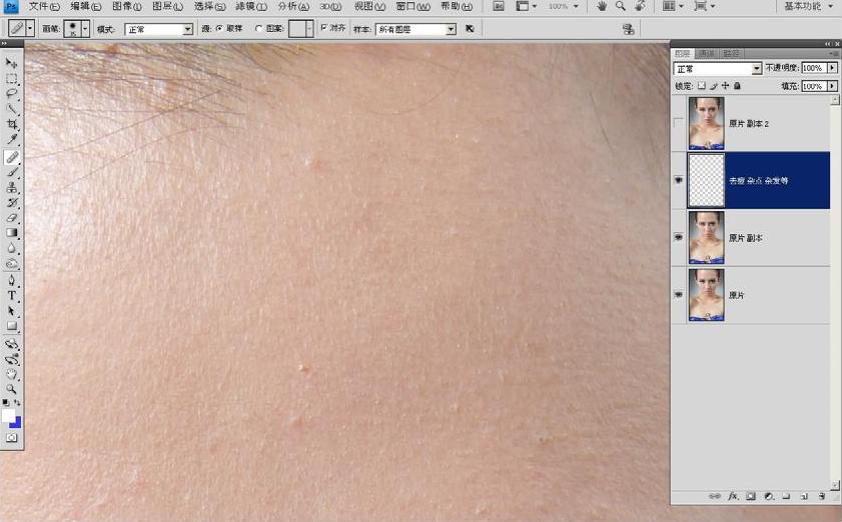Screen dimensions: 842x522
Task: Hide the 原片 layer
Action: 679,295
